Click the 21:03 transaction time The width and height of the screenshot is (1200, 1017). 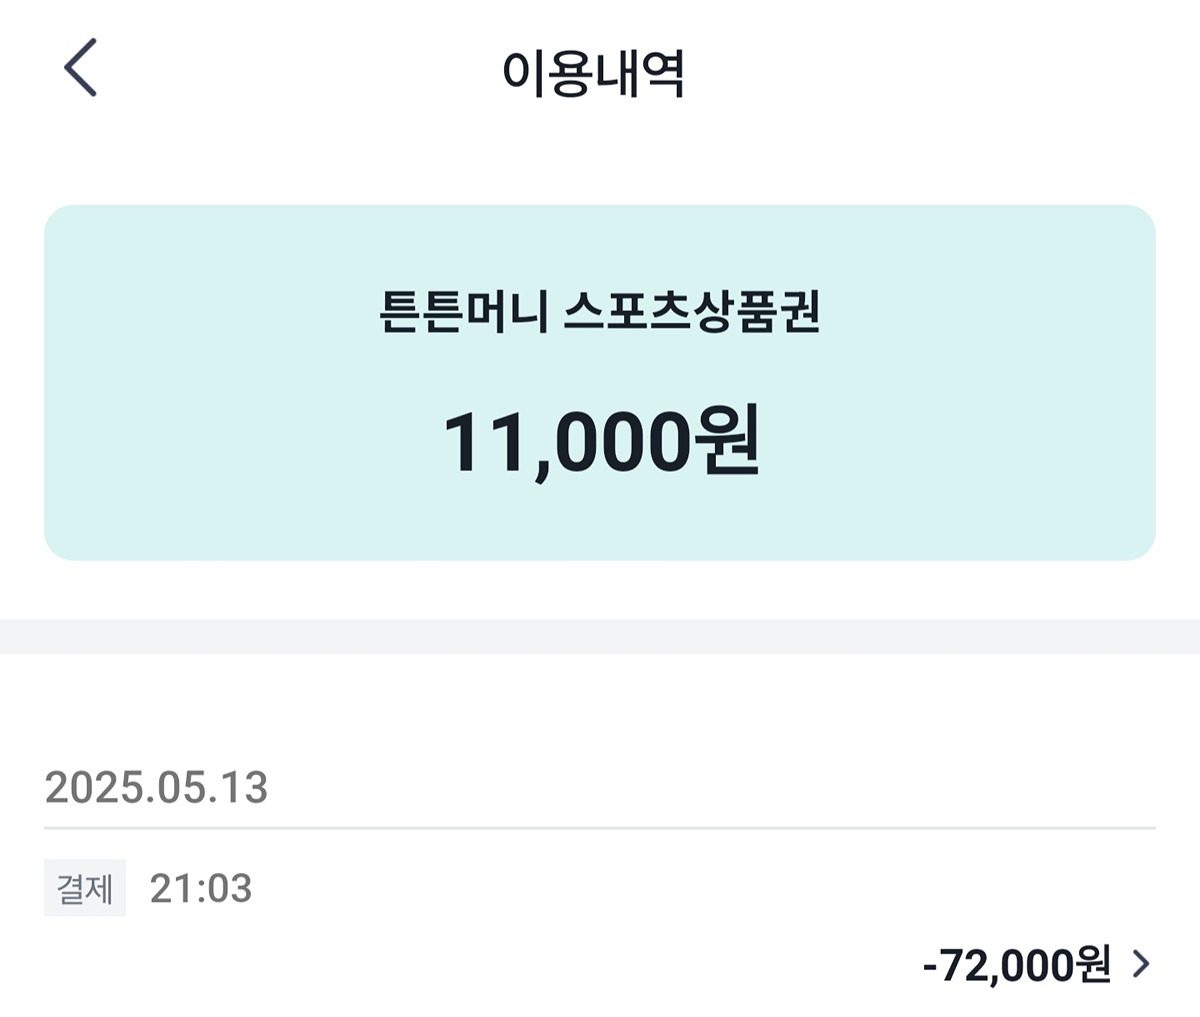[x=201, y=888]
